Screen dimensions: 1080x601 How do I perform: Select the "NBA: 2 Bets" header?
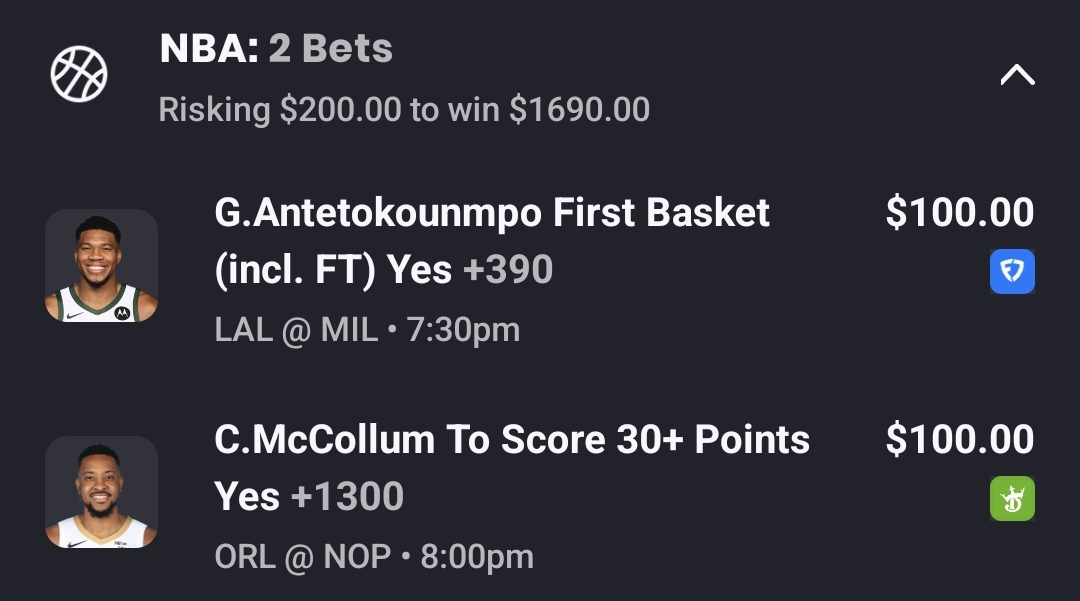(x=276, y=48)
